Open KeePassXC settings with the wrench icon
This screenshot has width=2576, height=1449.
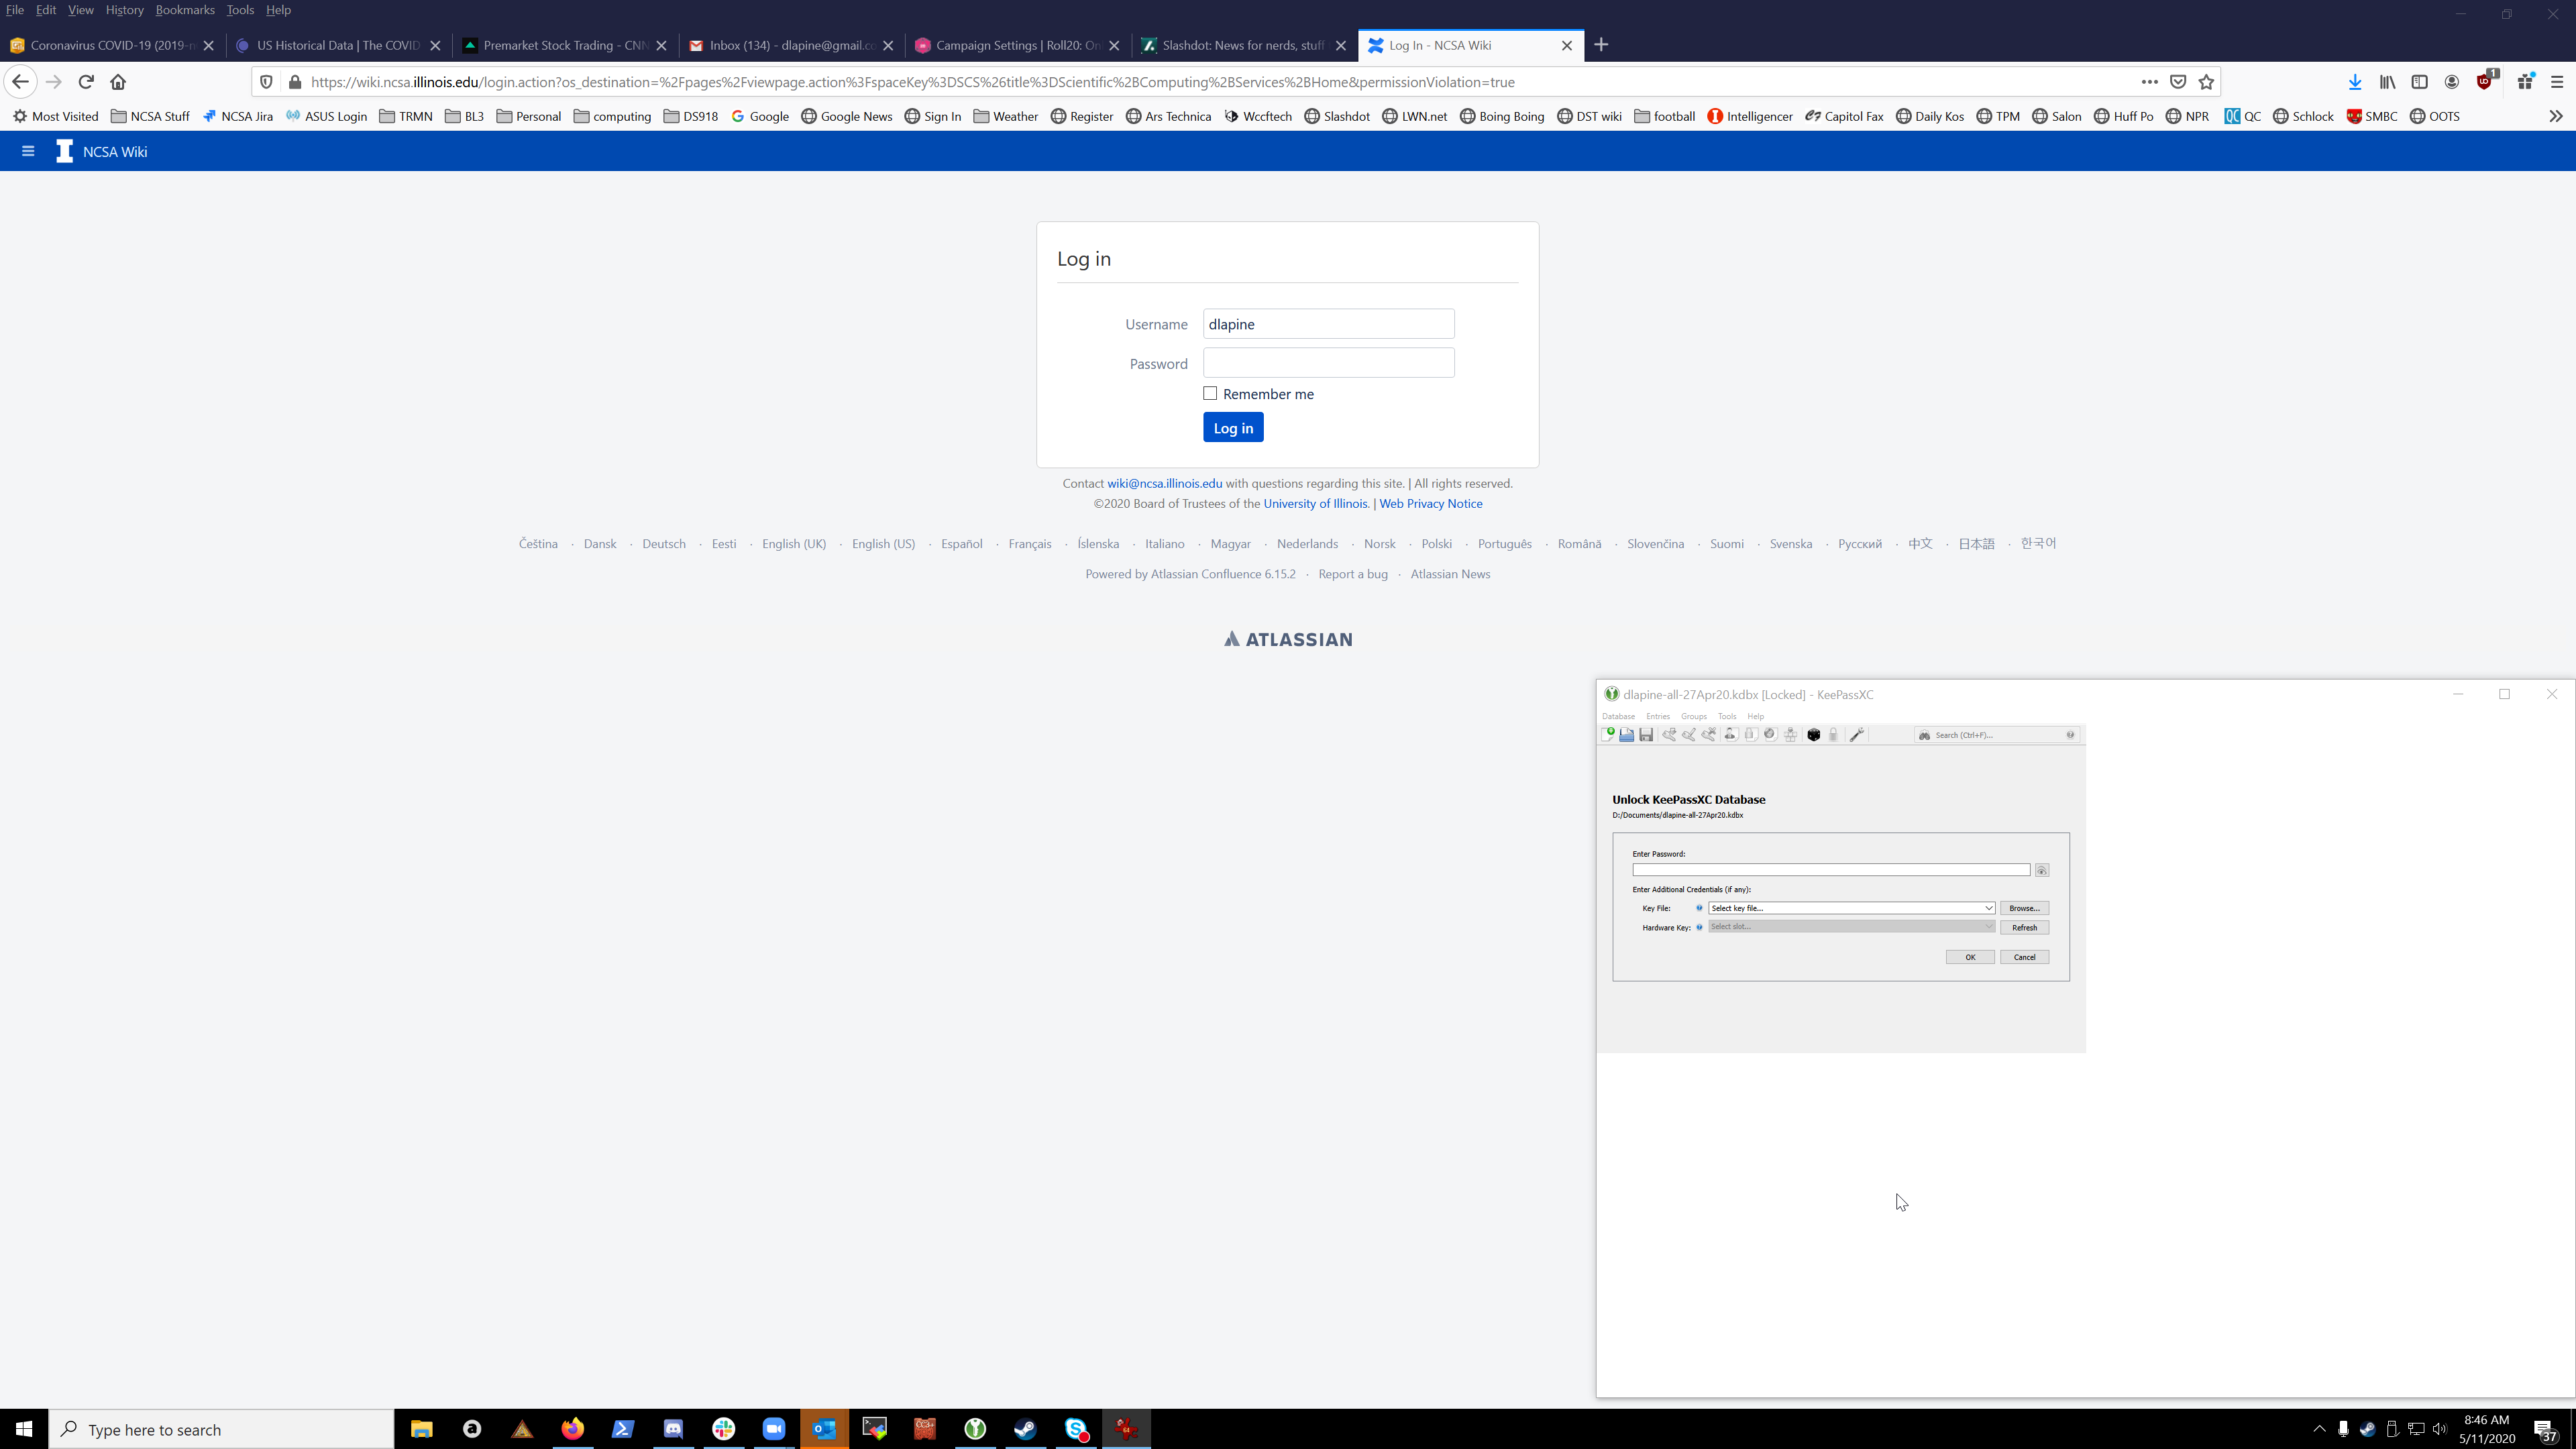[x=1855, y=734]
